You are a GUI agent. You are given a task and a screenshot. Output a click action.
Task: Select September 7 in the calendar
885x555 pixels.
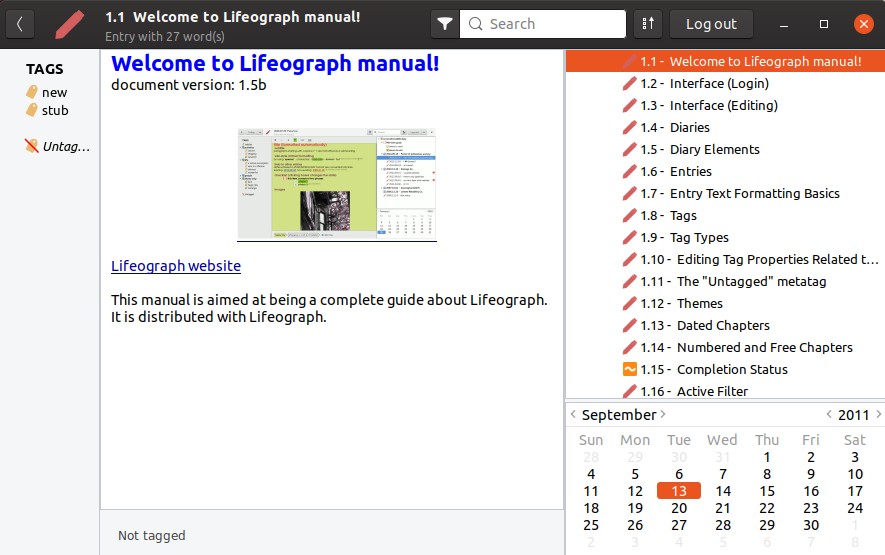[723, 474]
